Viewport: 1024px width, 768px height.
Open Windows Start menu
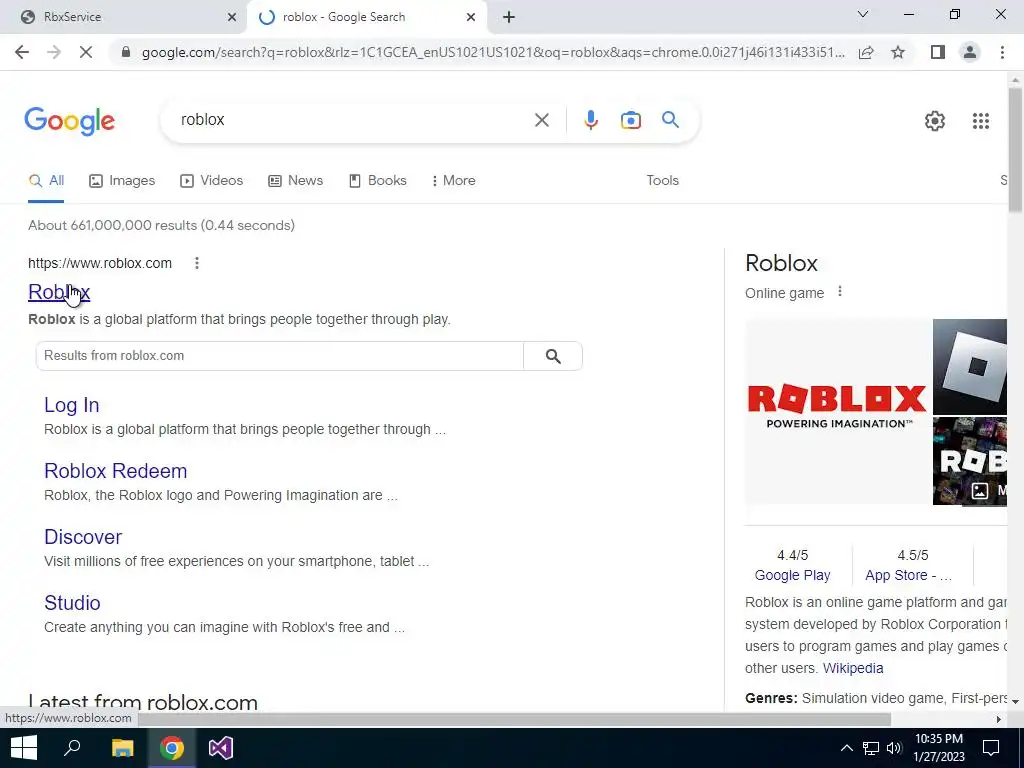[24, 748]
